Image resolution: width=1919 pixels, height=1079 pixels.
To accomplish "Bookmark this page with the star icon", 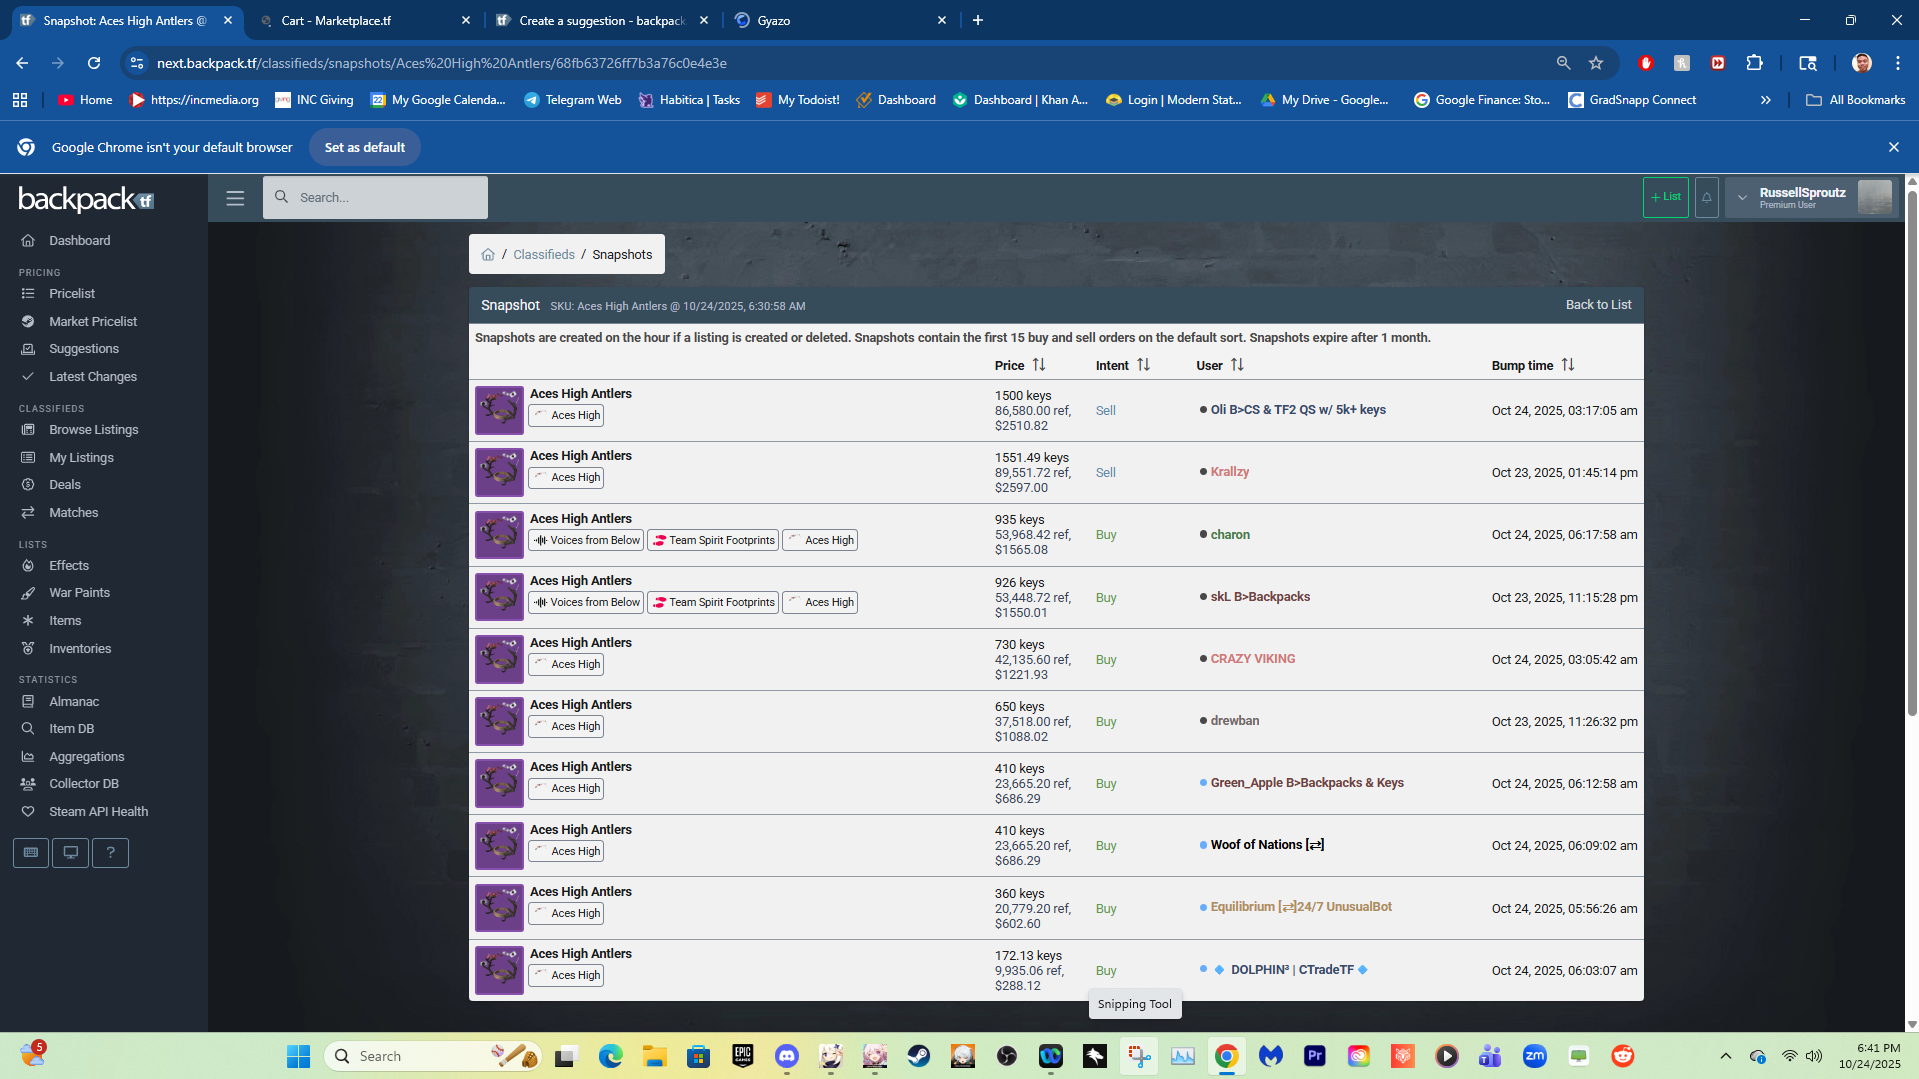I will coord(1596,63).
